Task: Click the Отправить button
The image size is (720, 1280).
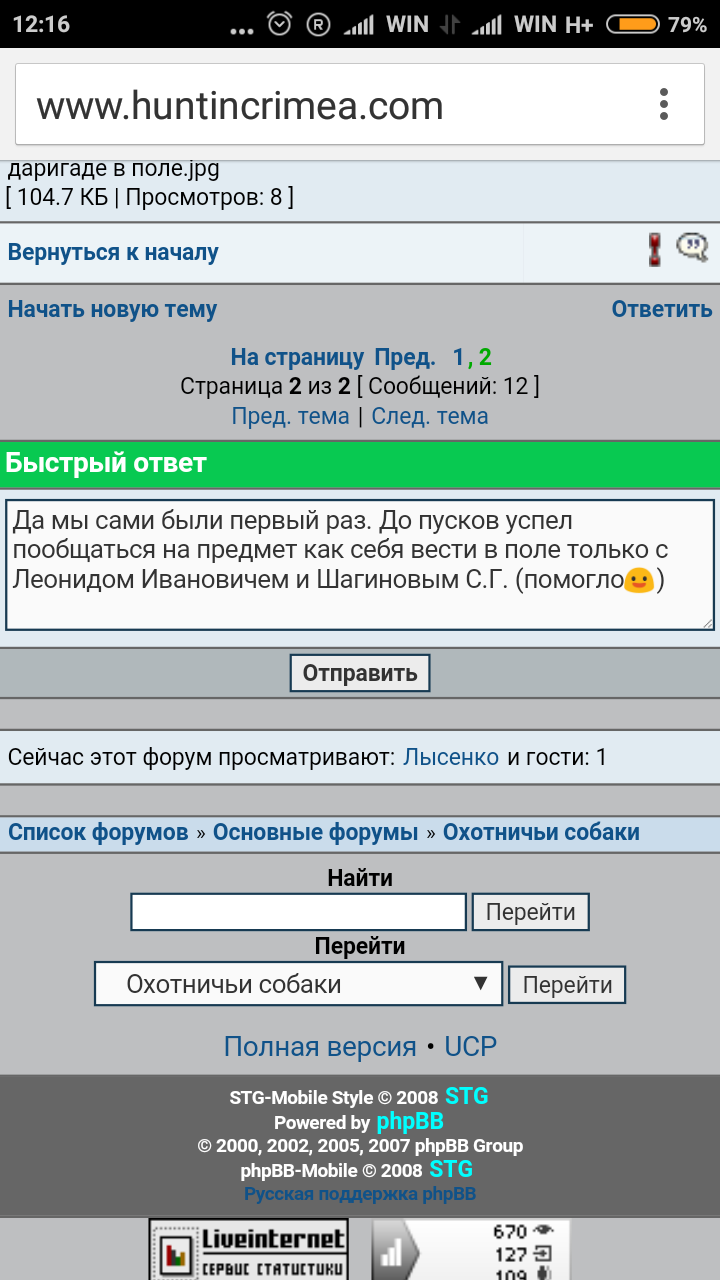Action: (360, 673)
